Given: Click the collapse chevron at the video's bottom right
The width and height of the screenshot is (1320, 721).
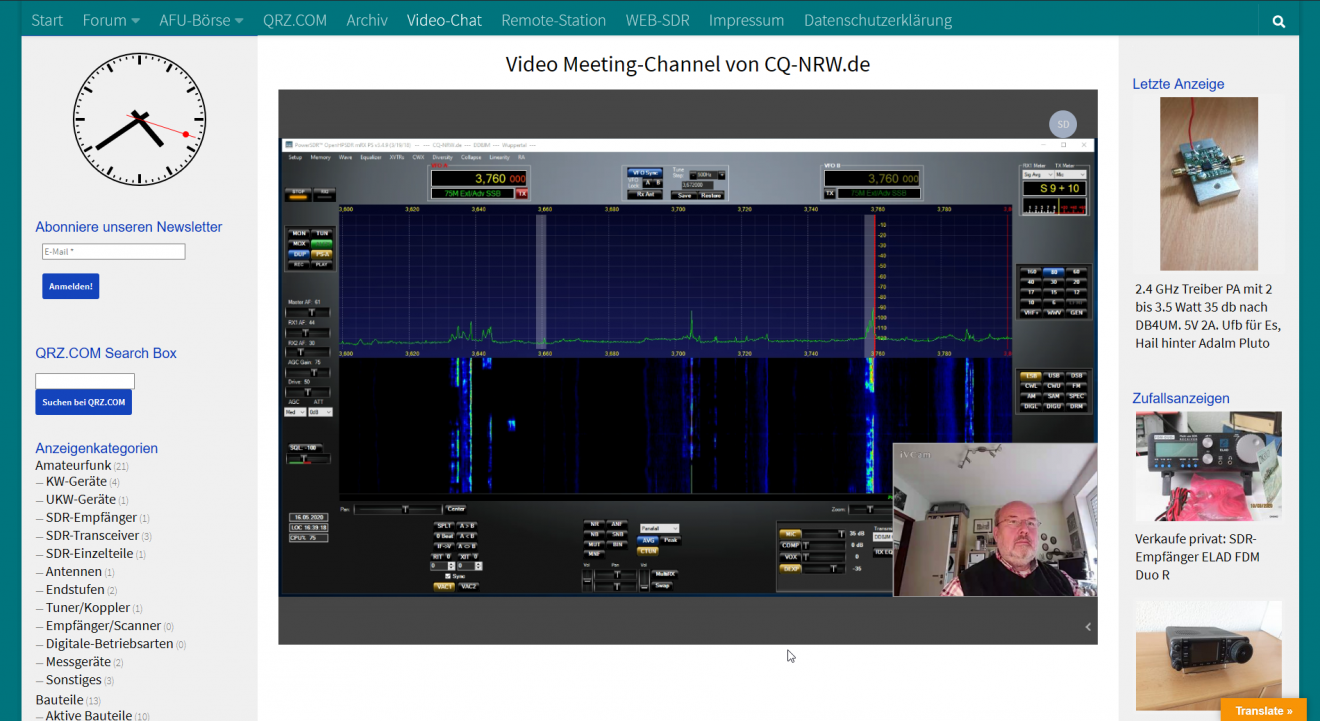Looking at the screenshot, I should point(1088,627).
